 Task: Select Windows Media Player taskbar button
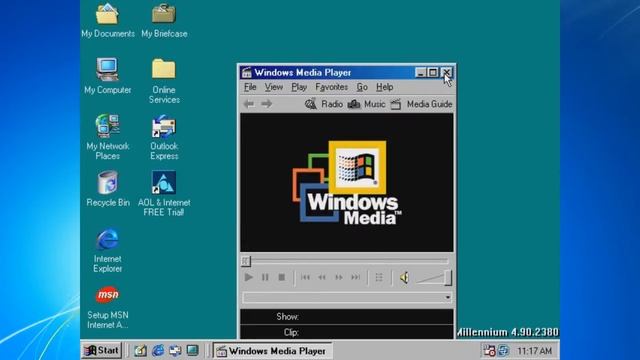[x=273, y=351]
